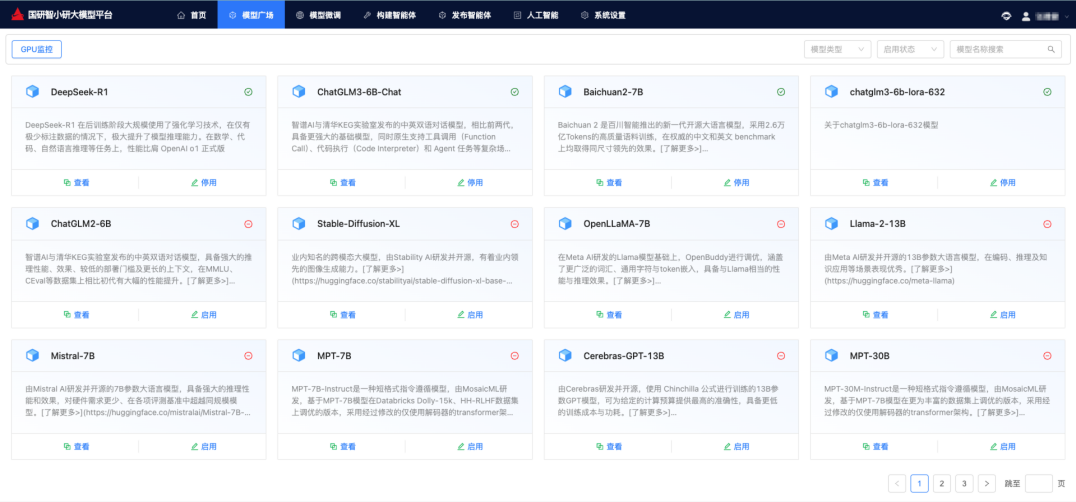The height and width of the screenshot is (502, 1076).
Task: Open the 系统设置 tab
Action: pos(603,14)
